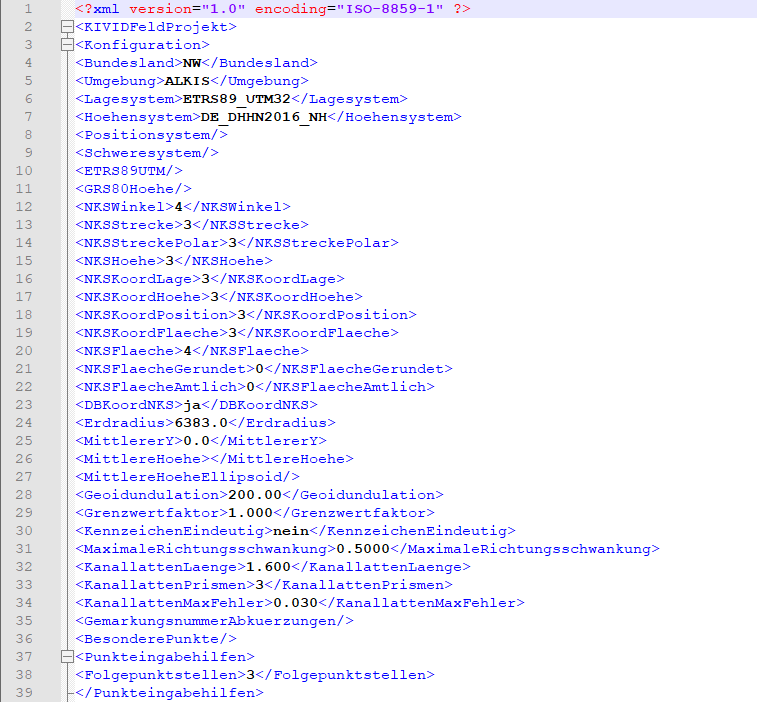Click the KanallattenMaxFehler value 0.030
757x702 pixels.
295,603
